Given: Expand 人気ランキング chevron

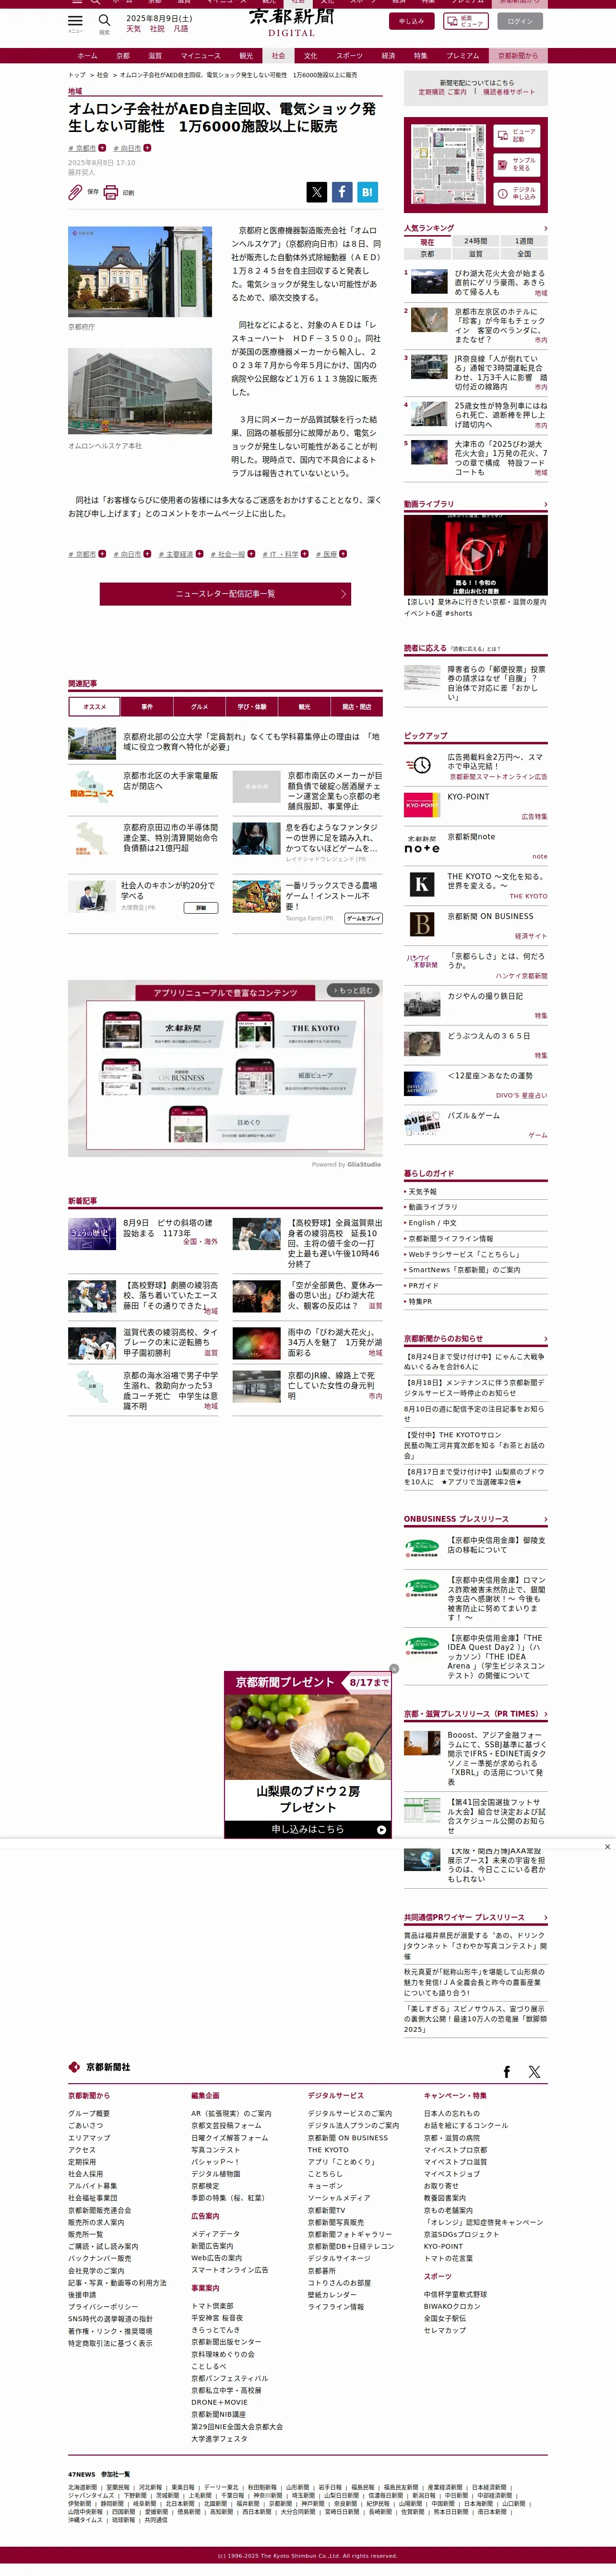Looking at the screenshot, I should coord(545,228).
